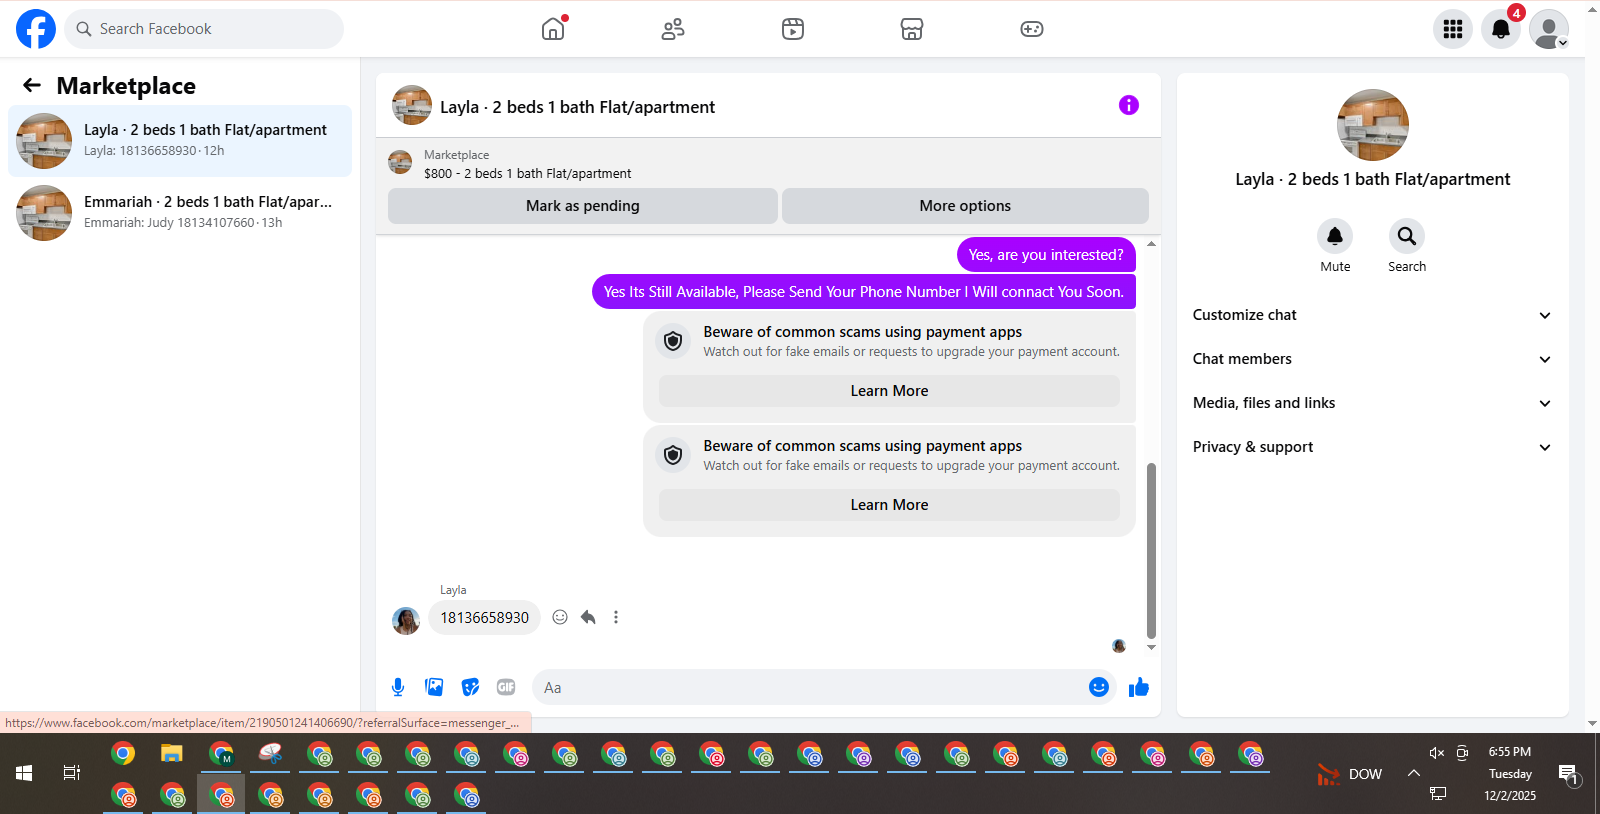1600x814 pixels.
Task: Click 'Yes Its Still Available' message
Action: tap(864, 292)
